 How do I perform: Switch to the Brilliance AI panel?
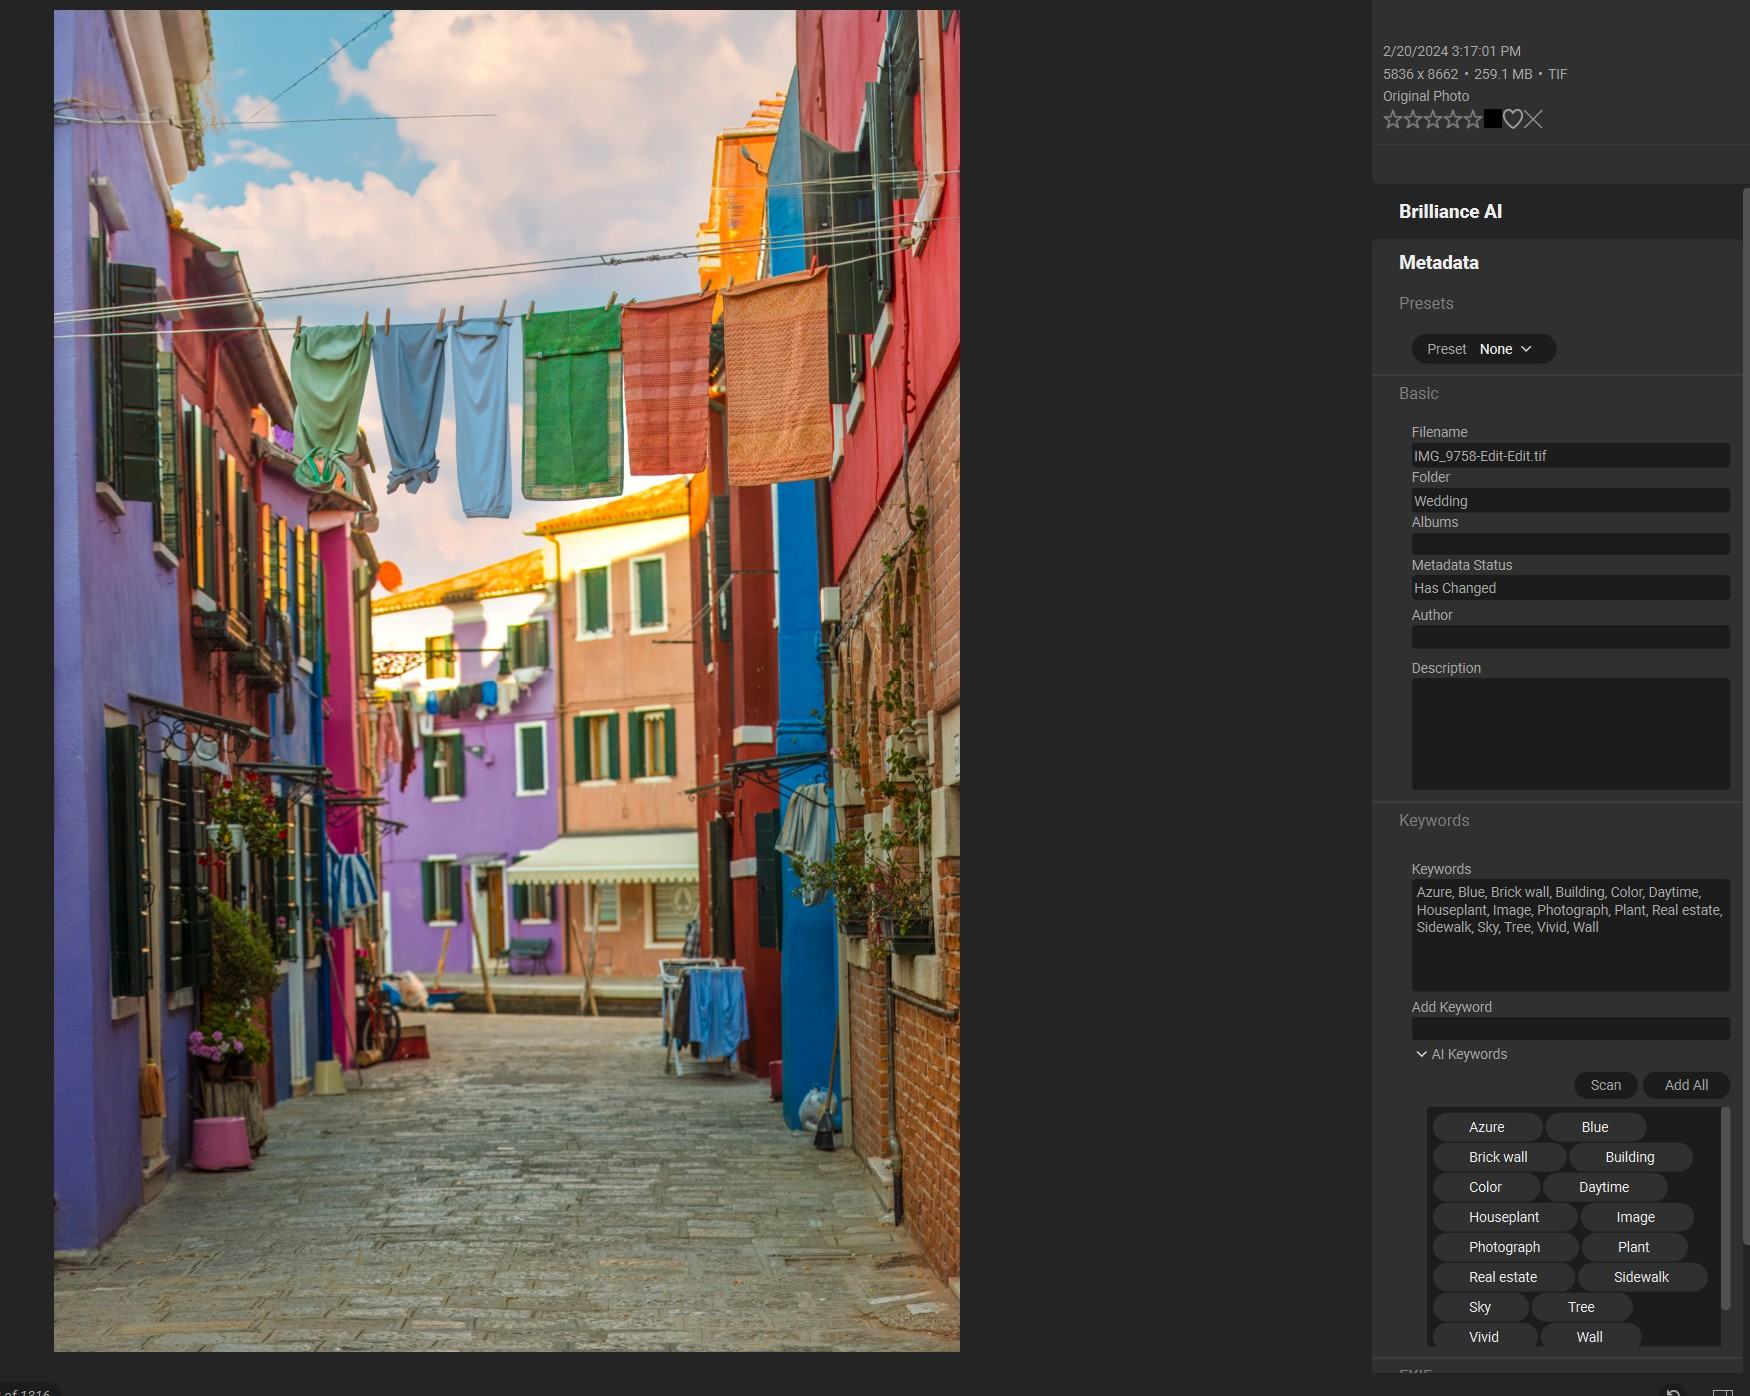pyautogui.click(x=1449, y=211)
